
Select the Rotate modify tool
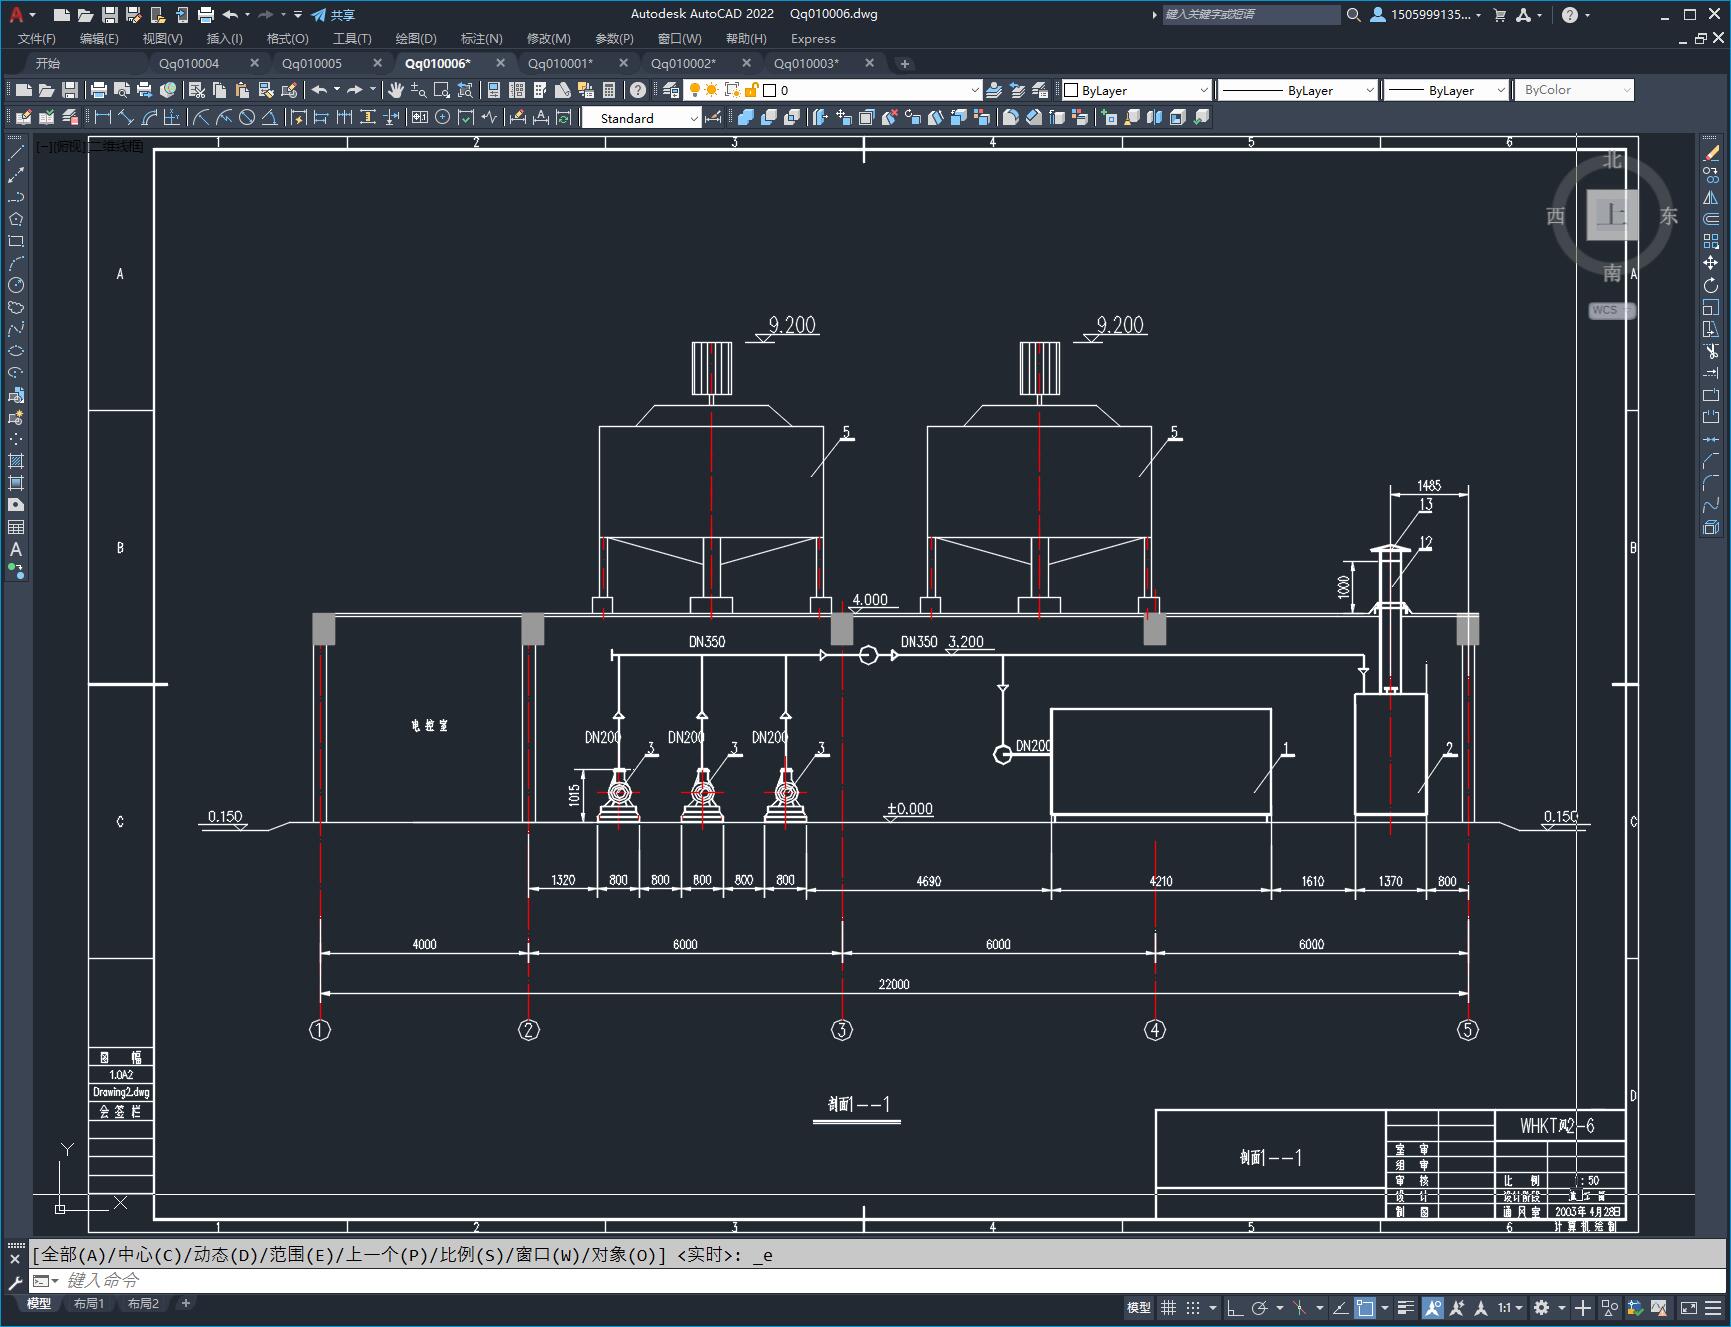1711,285
